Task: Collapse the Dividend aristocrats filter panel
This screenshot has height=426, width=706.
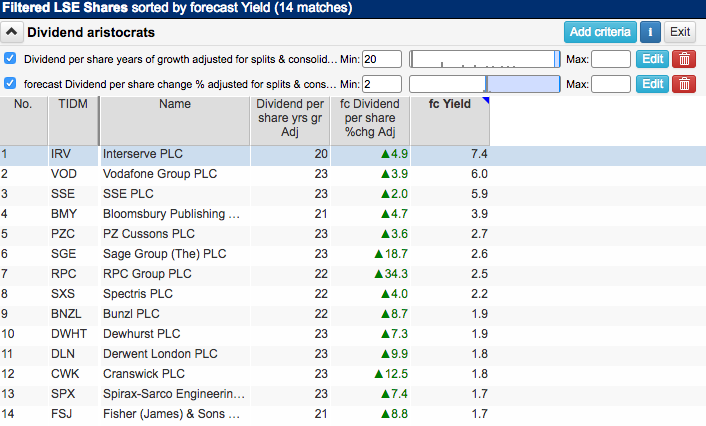Action: pos(11,32)
